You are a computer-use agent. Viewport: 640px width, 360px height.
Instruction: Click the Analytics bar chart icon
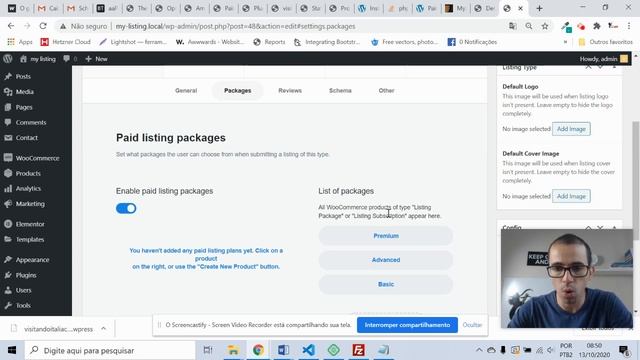(8, 189)
